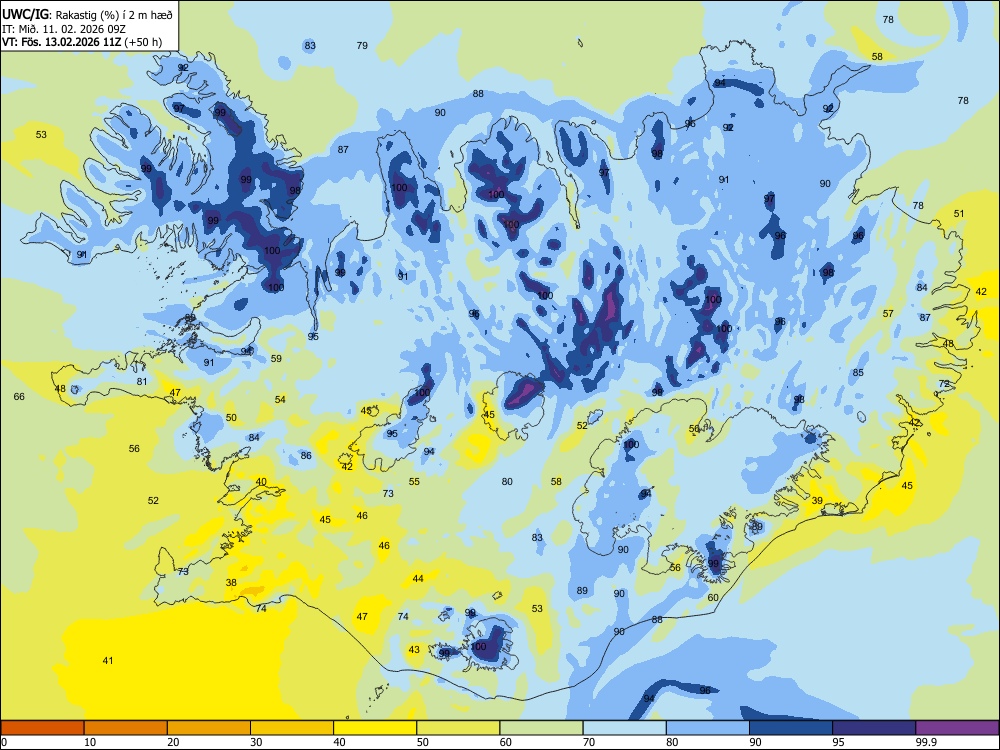Click the '30' legend scale label

coord(256,742)
